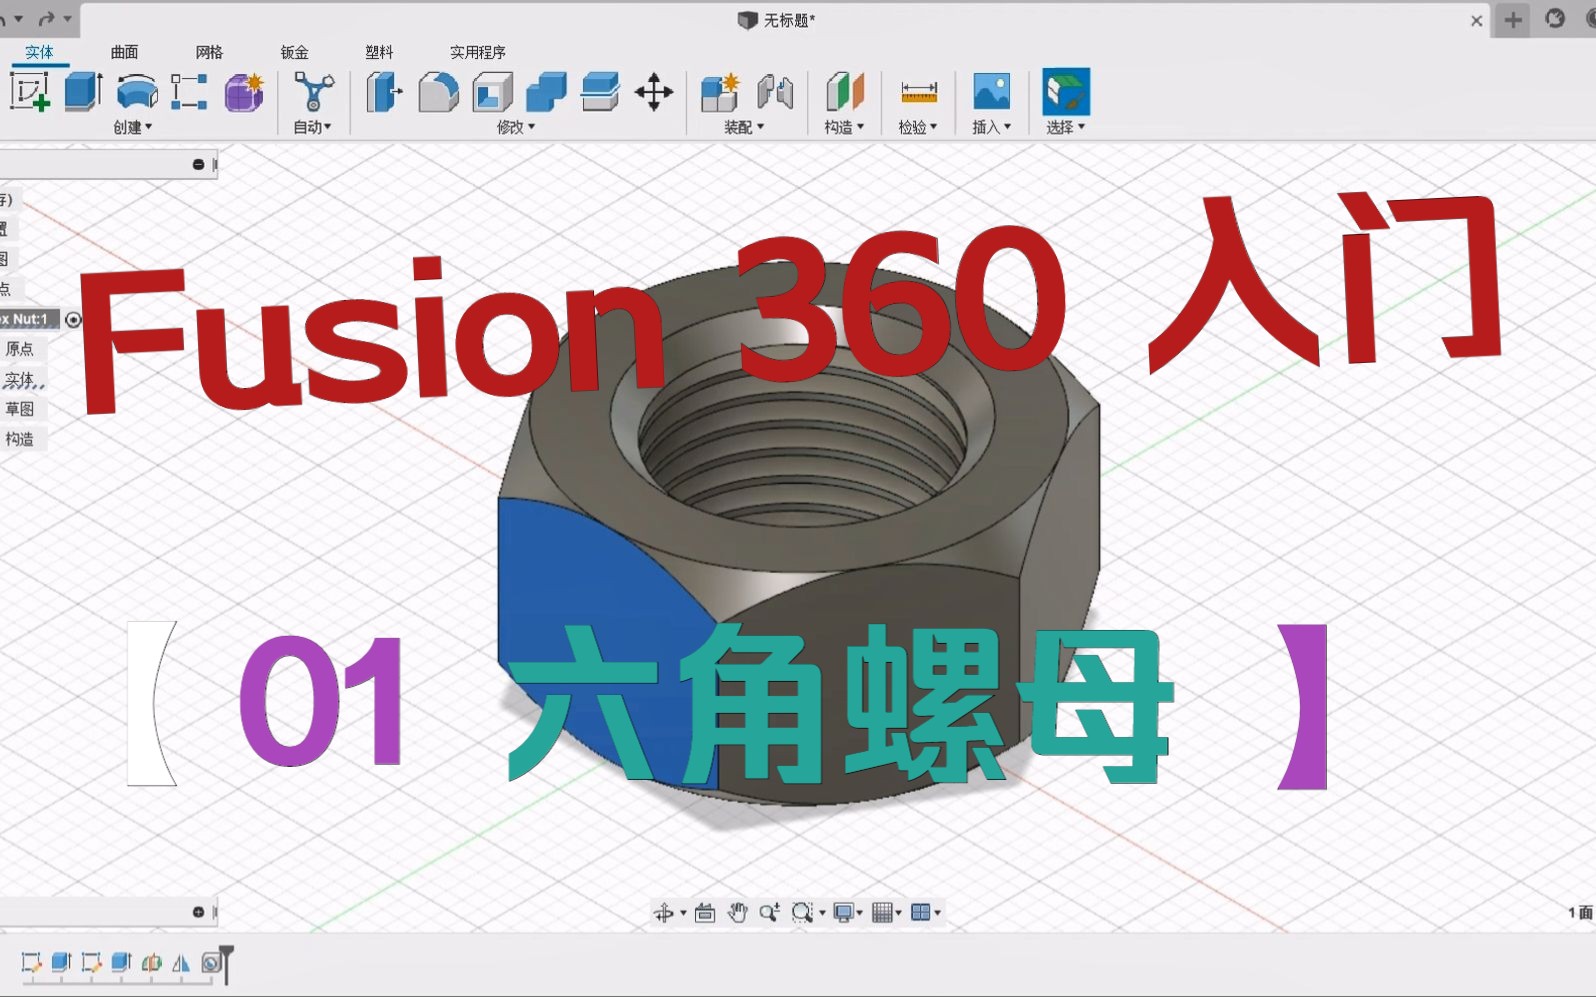This screenshot has height=997, width=1596.
Task: Create a New Component from assemble icon
Action: [720, 92]
